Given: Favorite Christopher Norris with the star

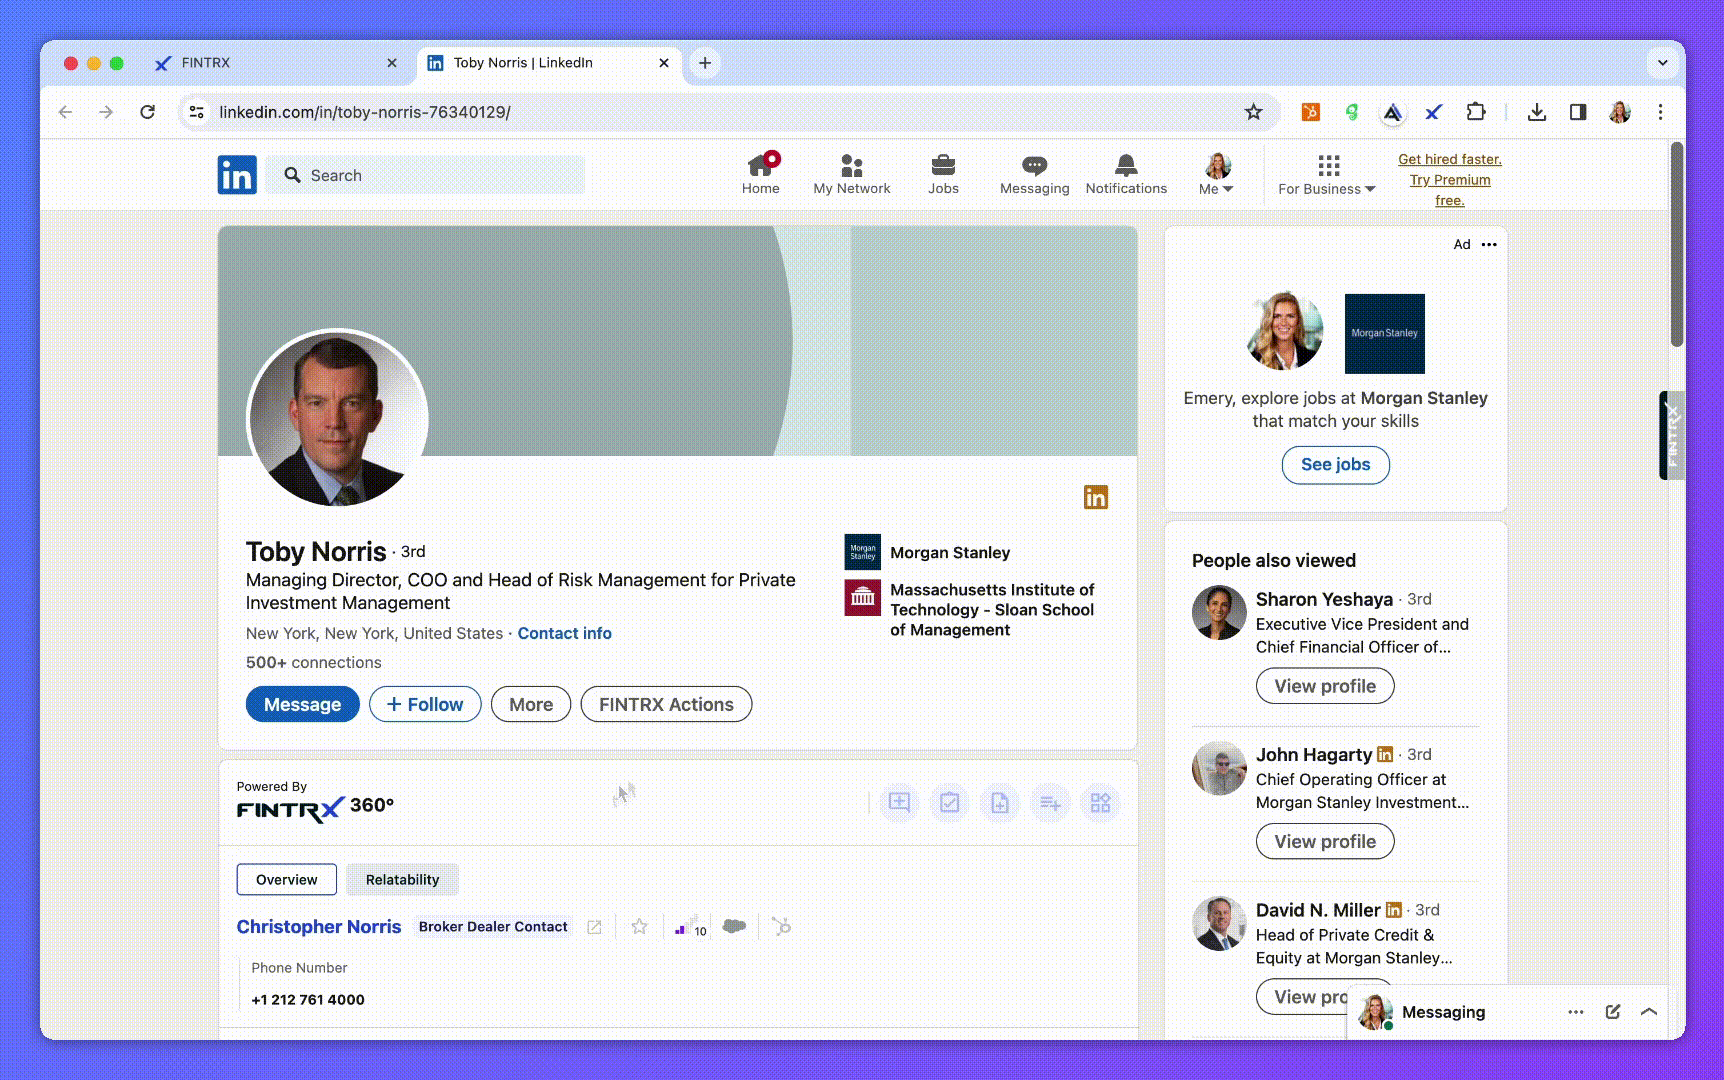Looking at the screenshot, I should point(639,927).
